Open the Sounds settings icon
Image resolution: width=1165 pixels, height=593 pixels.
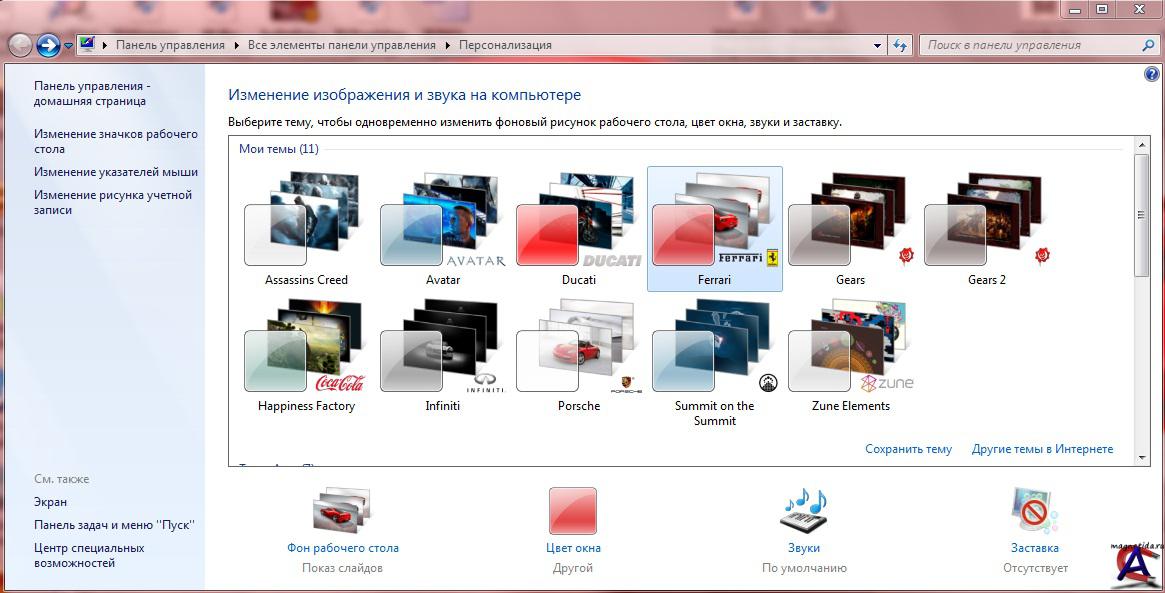tap(804, 511)
